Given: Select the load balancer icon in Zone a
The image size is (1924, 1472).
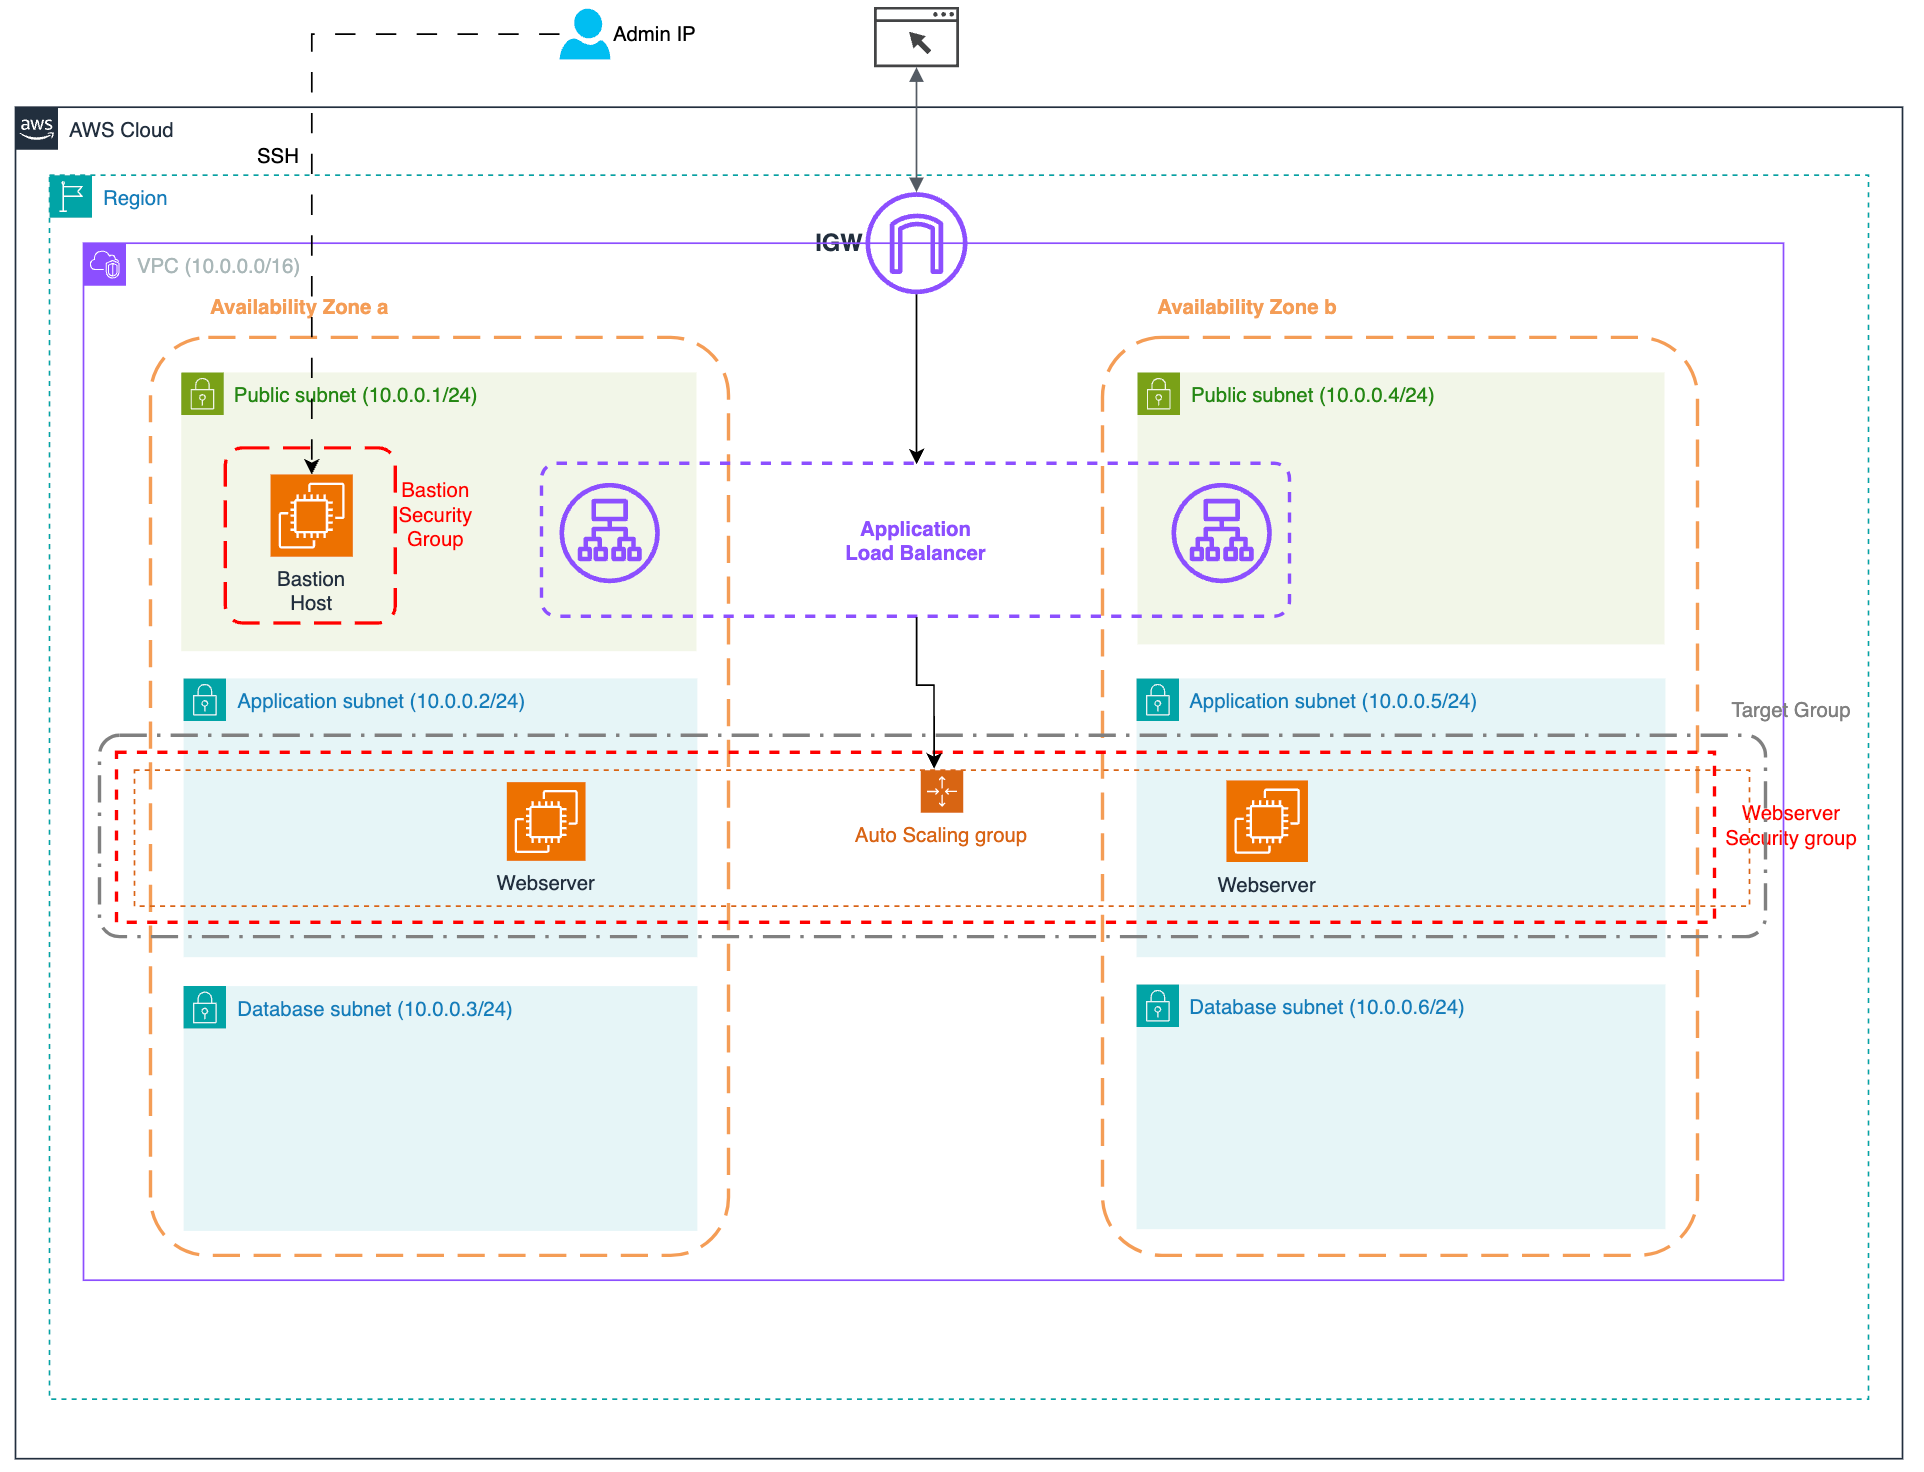Looking at the screenshot, I should coord(609,533).
